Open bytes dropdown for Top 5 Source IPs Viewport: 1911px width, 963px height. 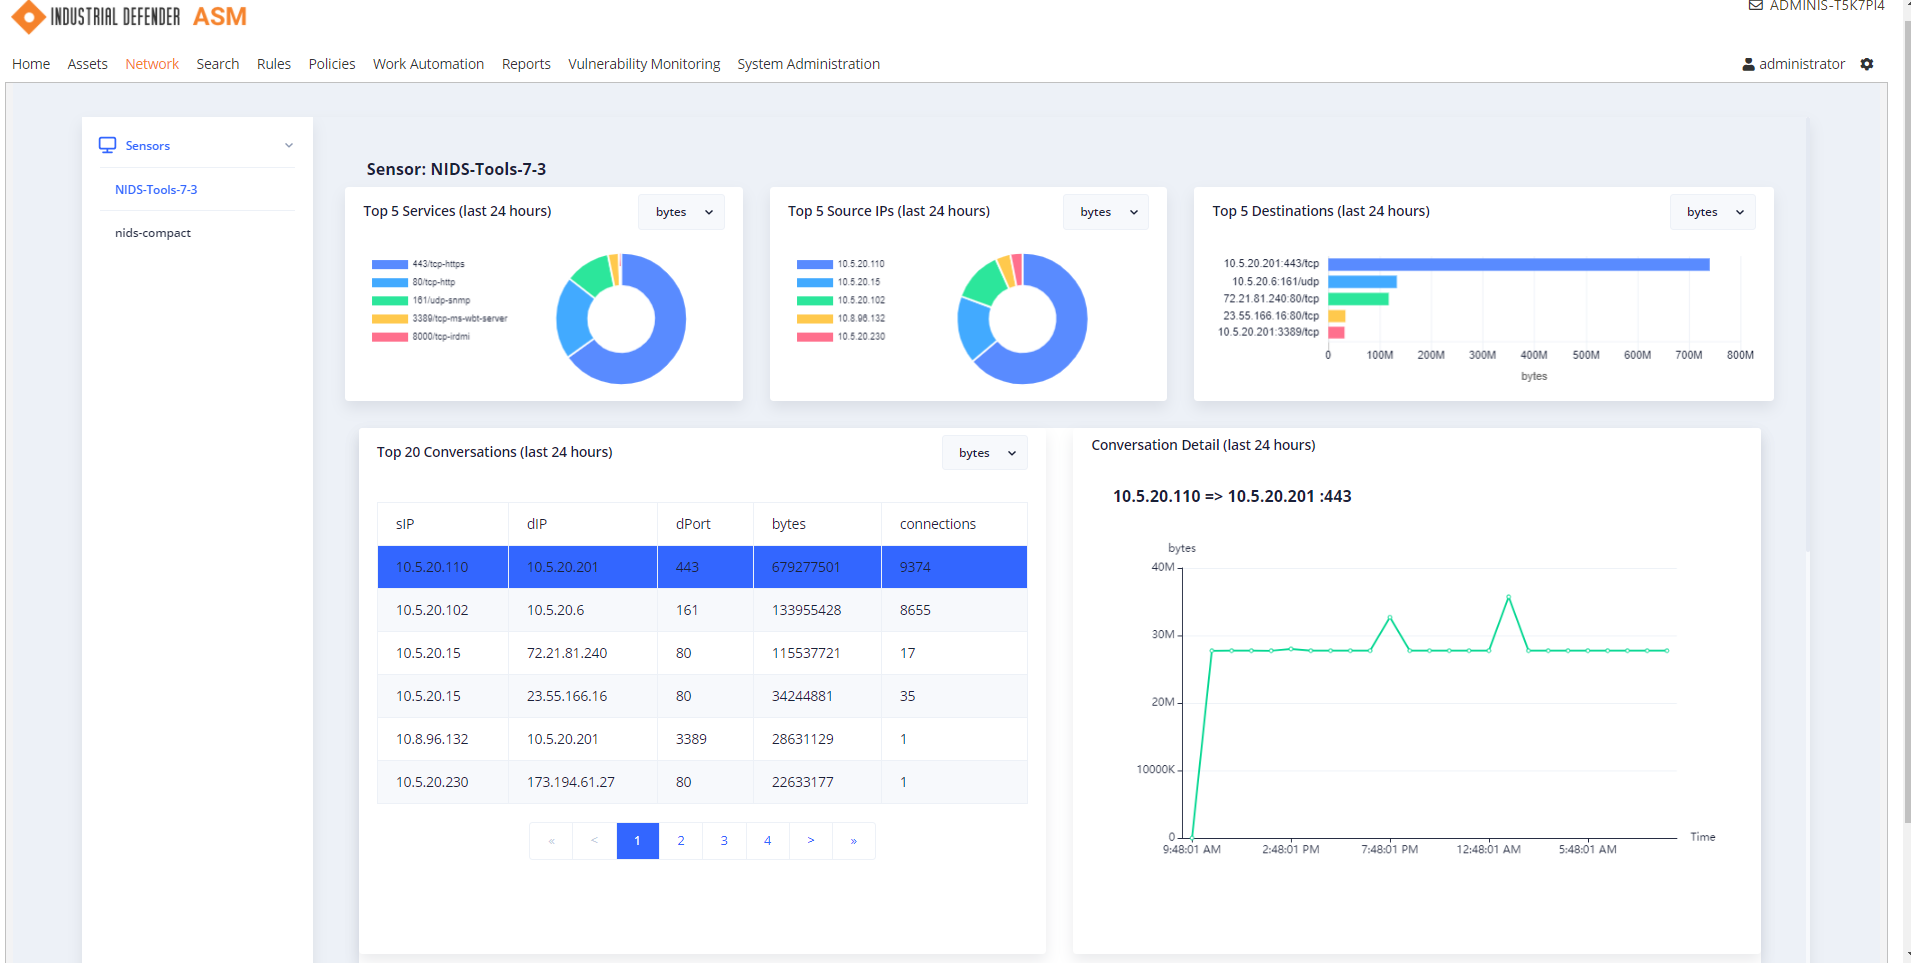[x=1106, y=212]
